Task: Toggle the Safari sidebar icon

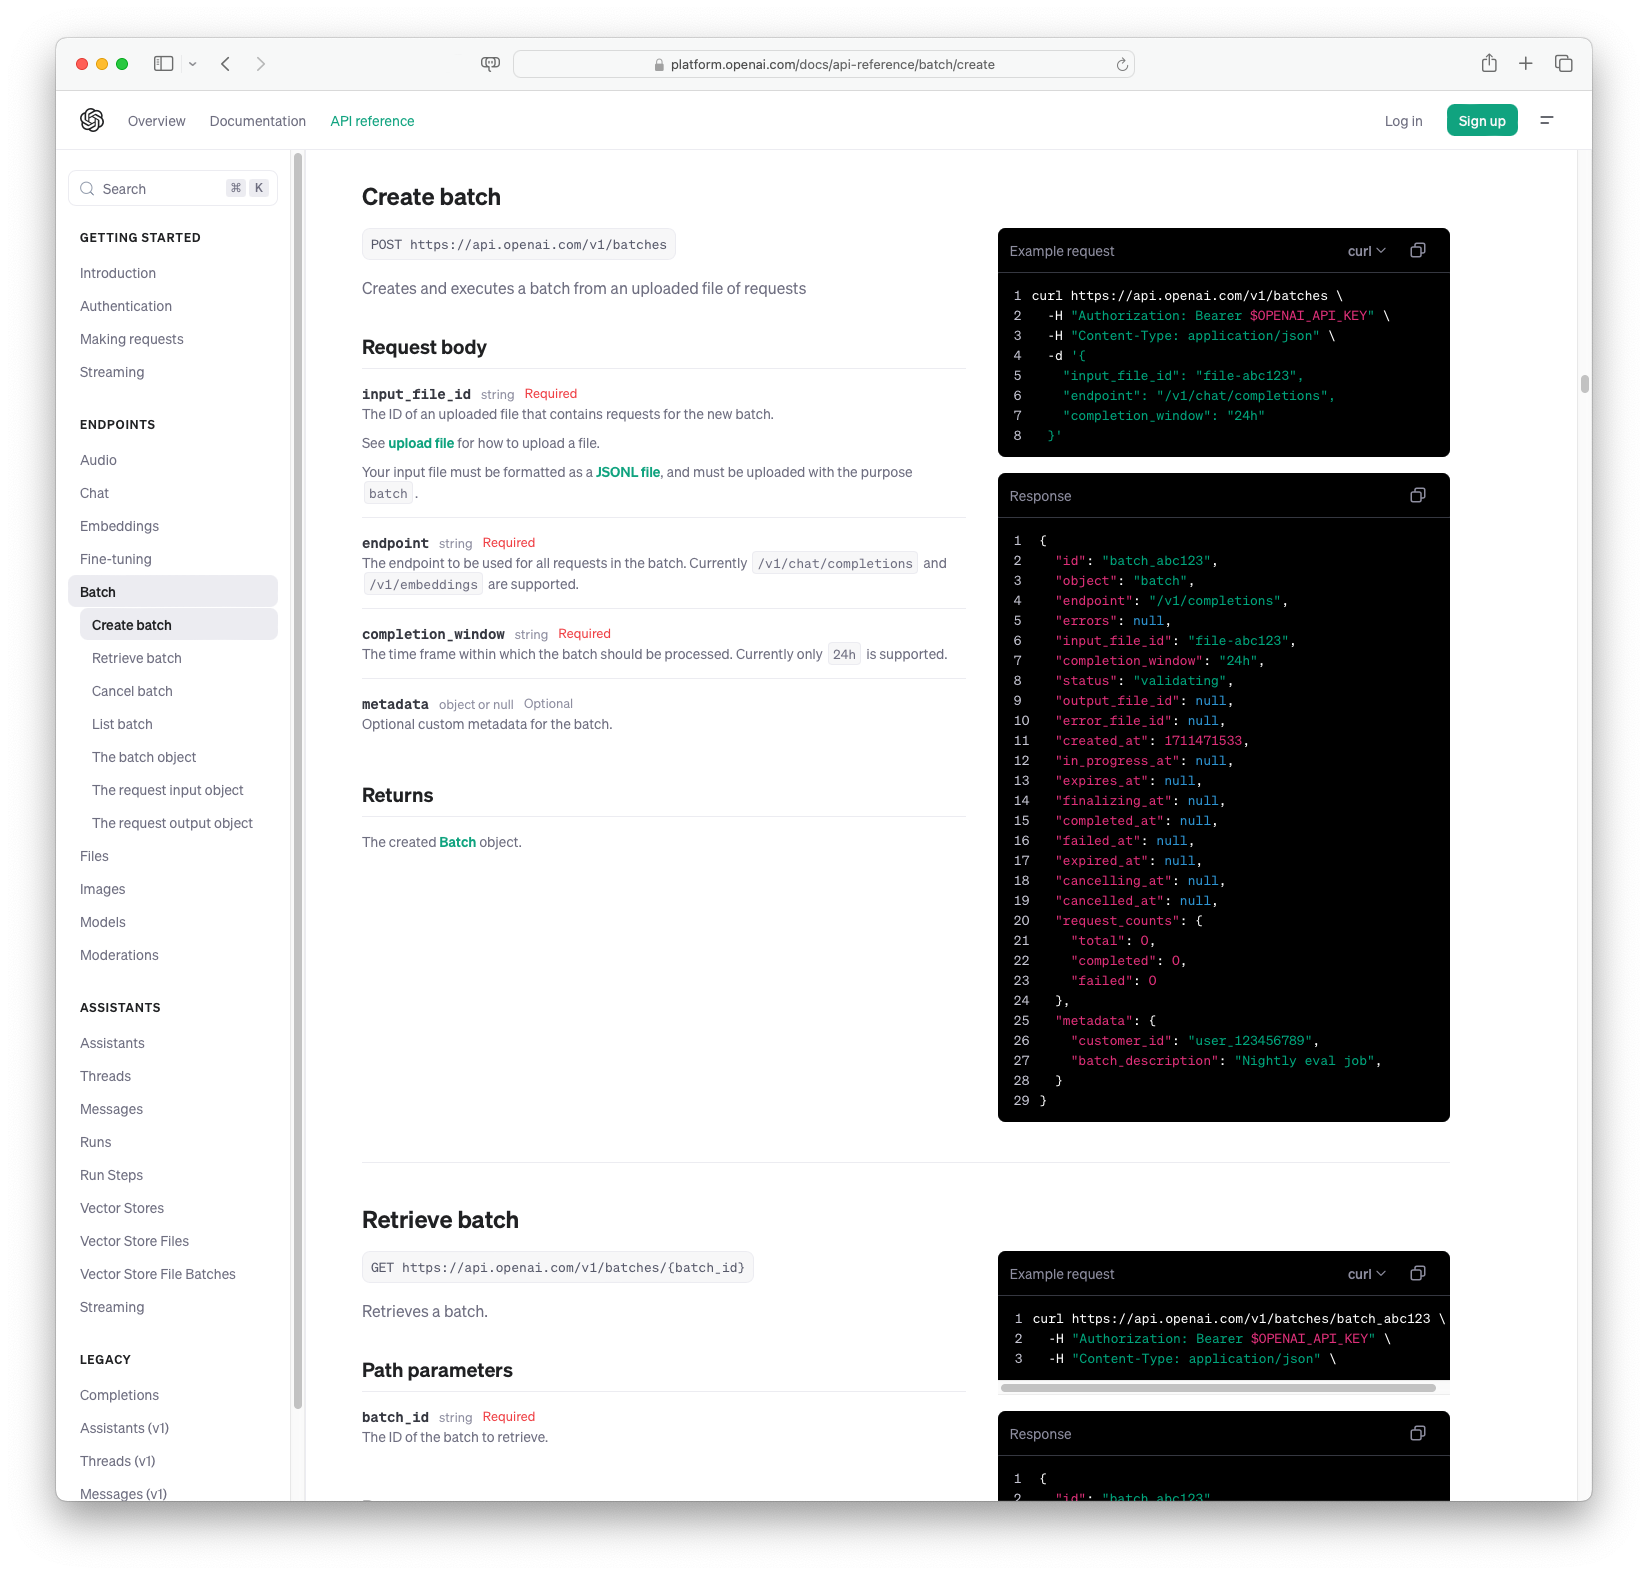Action: pos(163,64)
